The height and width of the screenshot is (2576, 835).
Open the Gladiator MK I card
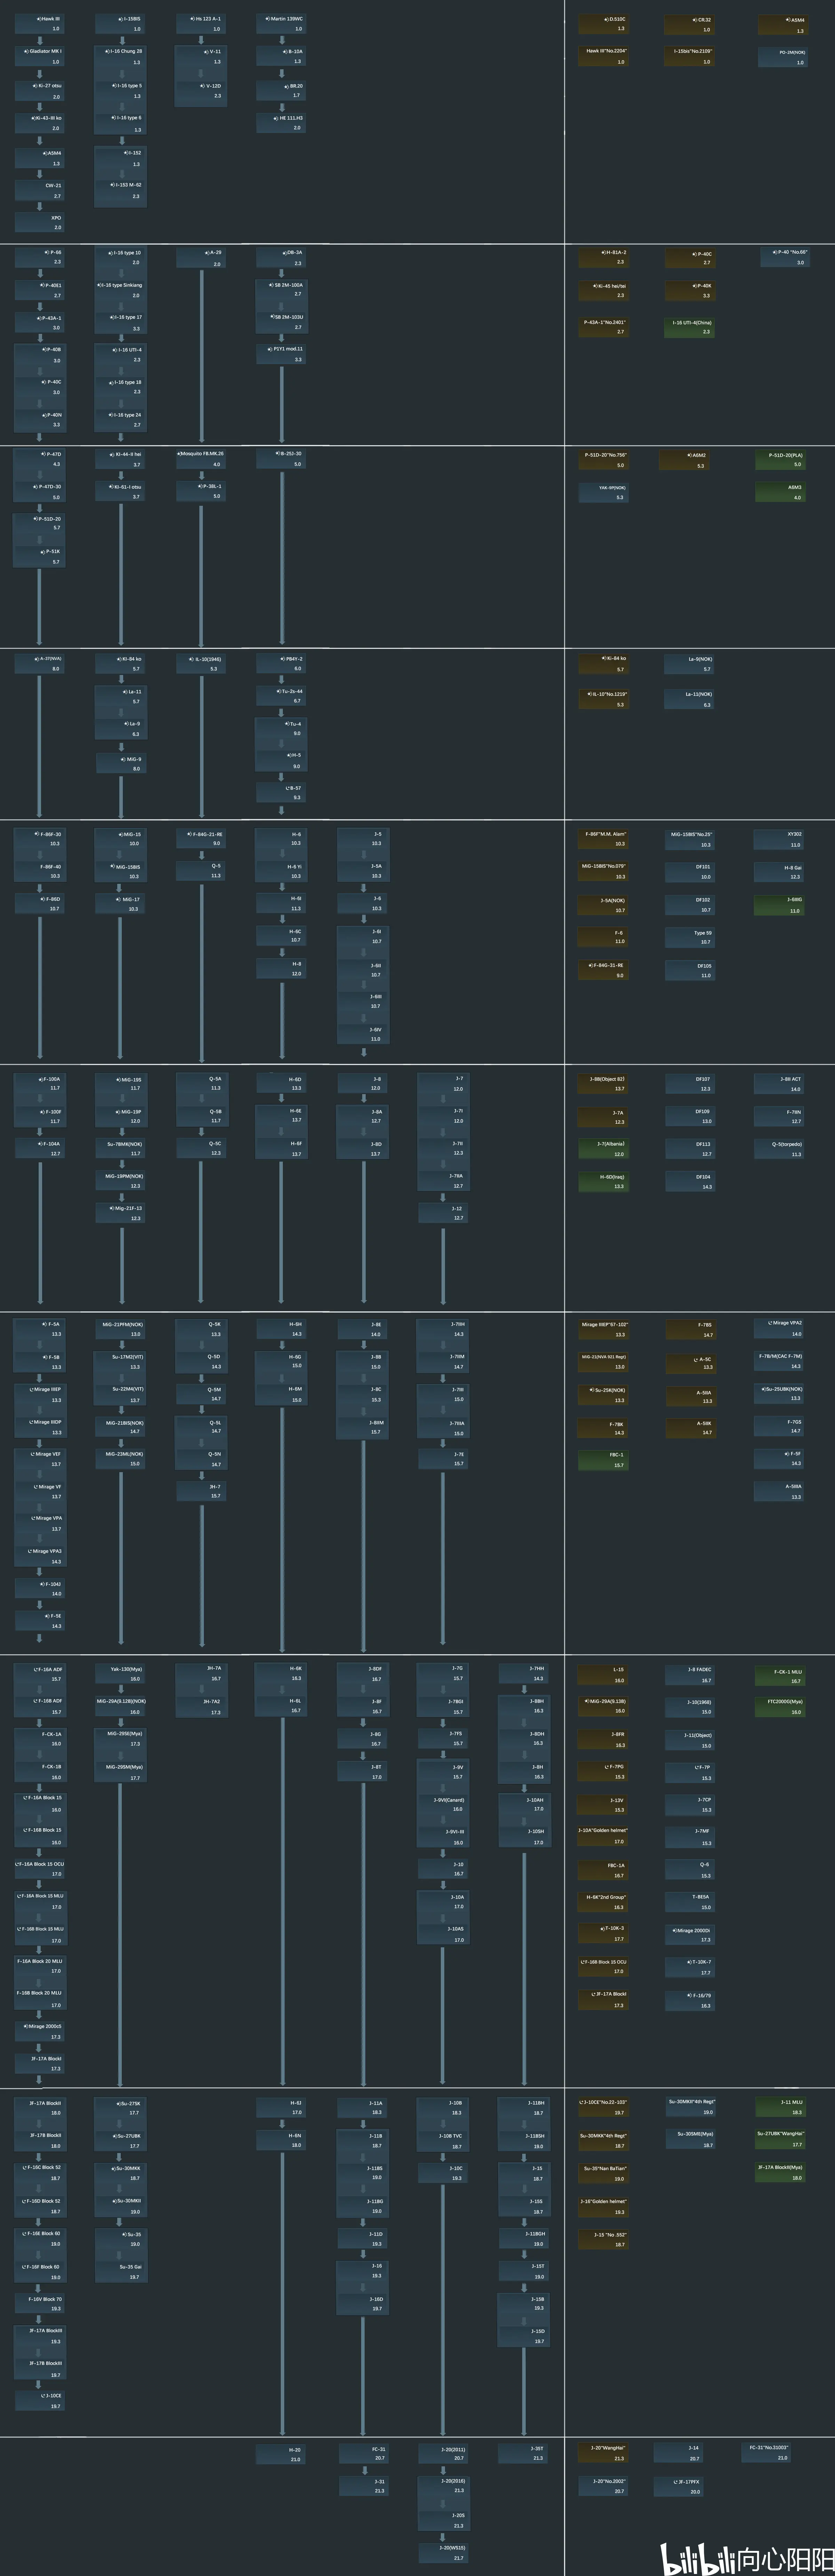(x=40, y=56)
